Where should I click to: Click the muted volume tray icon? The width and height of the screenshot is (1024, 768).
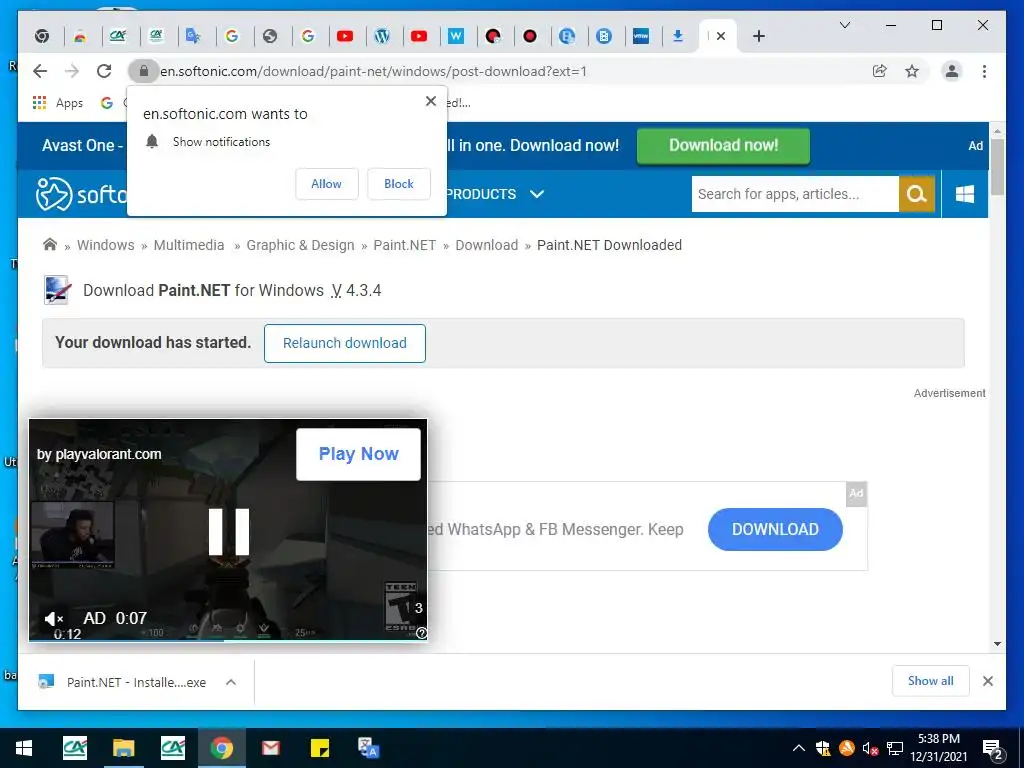870,748
